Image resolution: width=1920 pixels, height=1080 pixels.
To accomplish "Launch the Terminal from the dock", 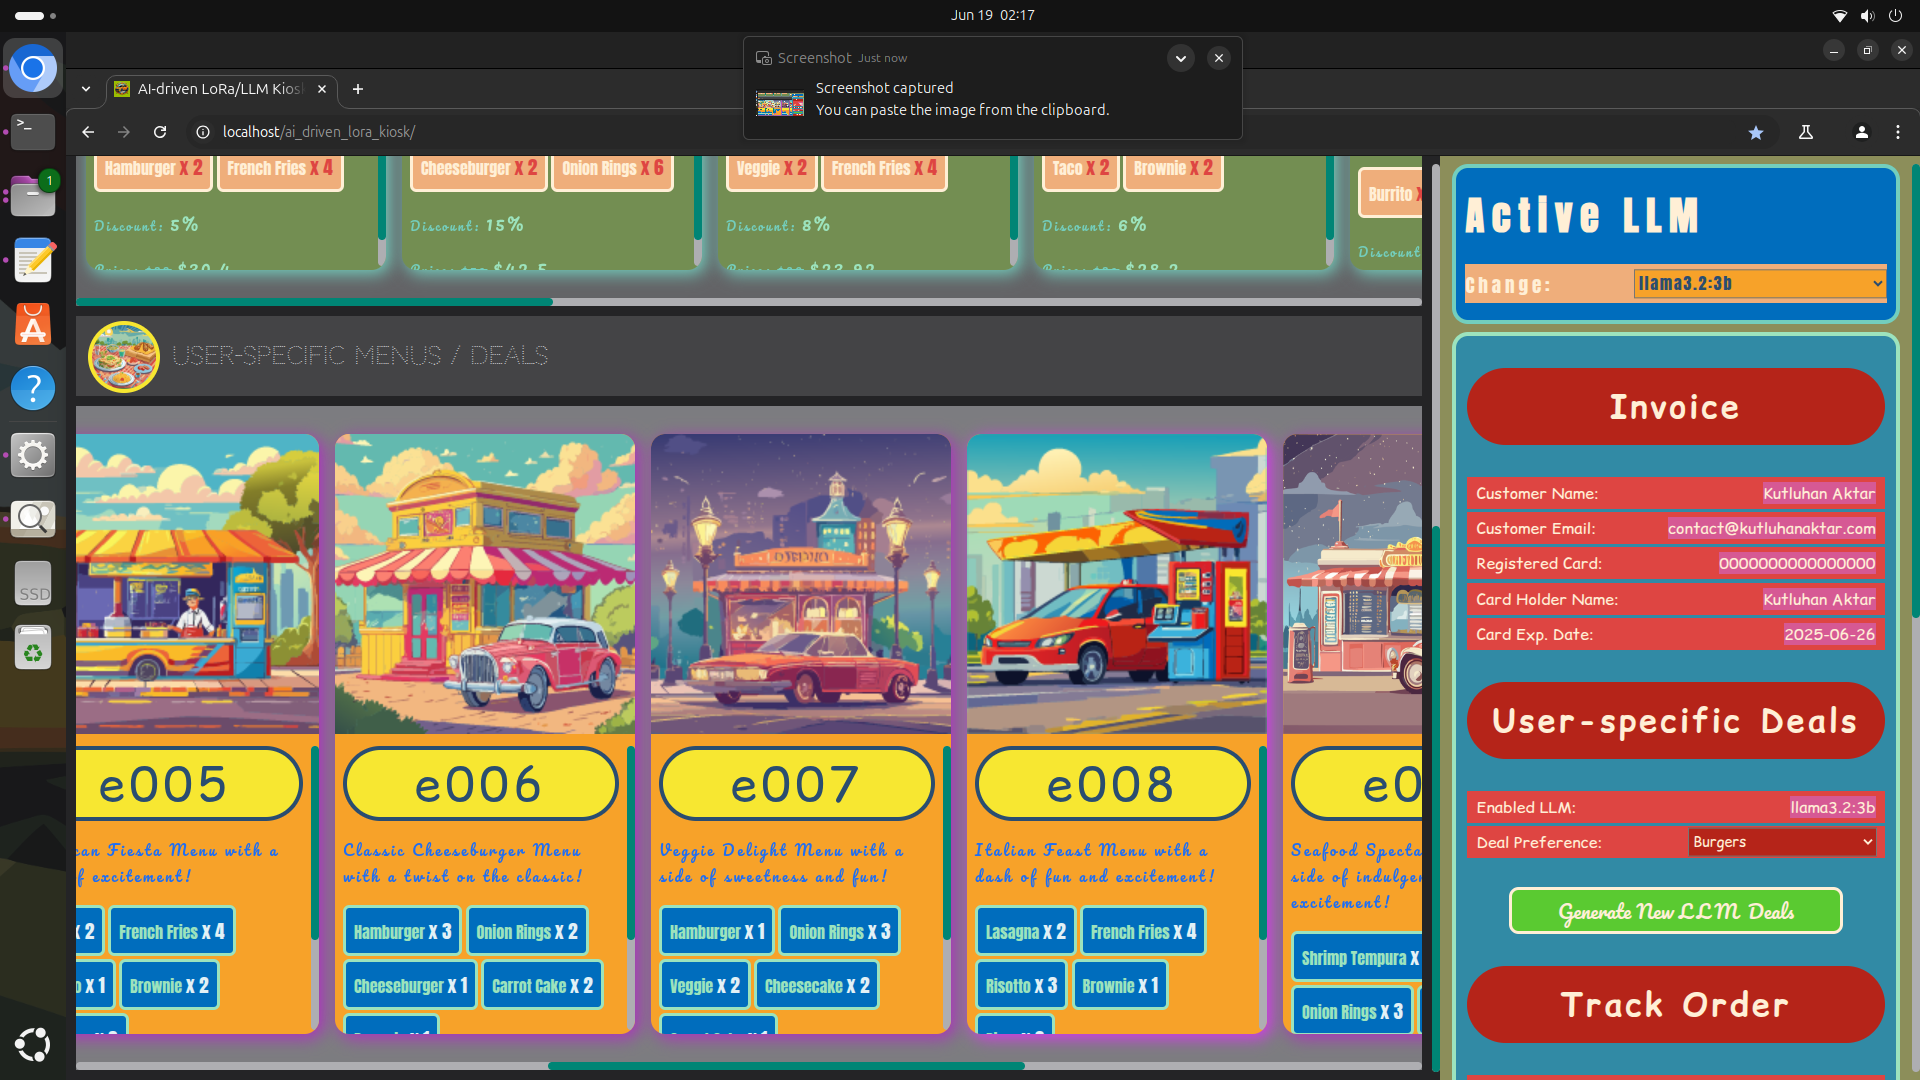I will [33, 131].
